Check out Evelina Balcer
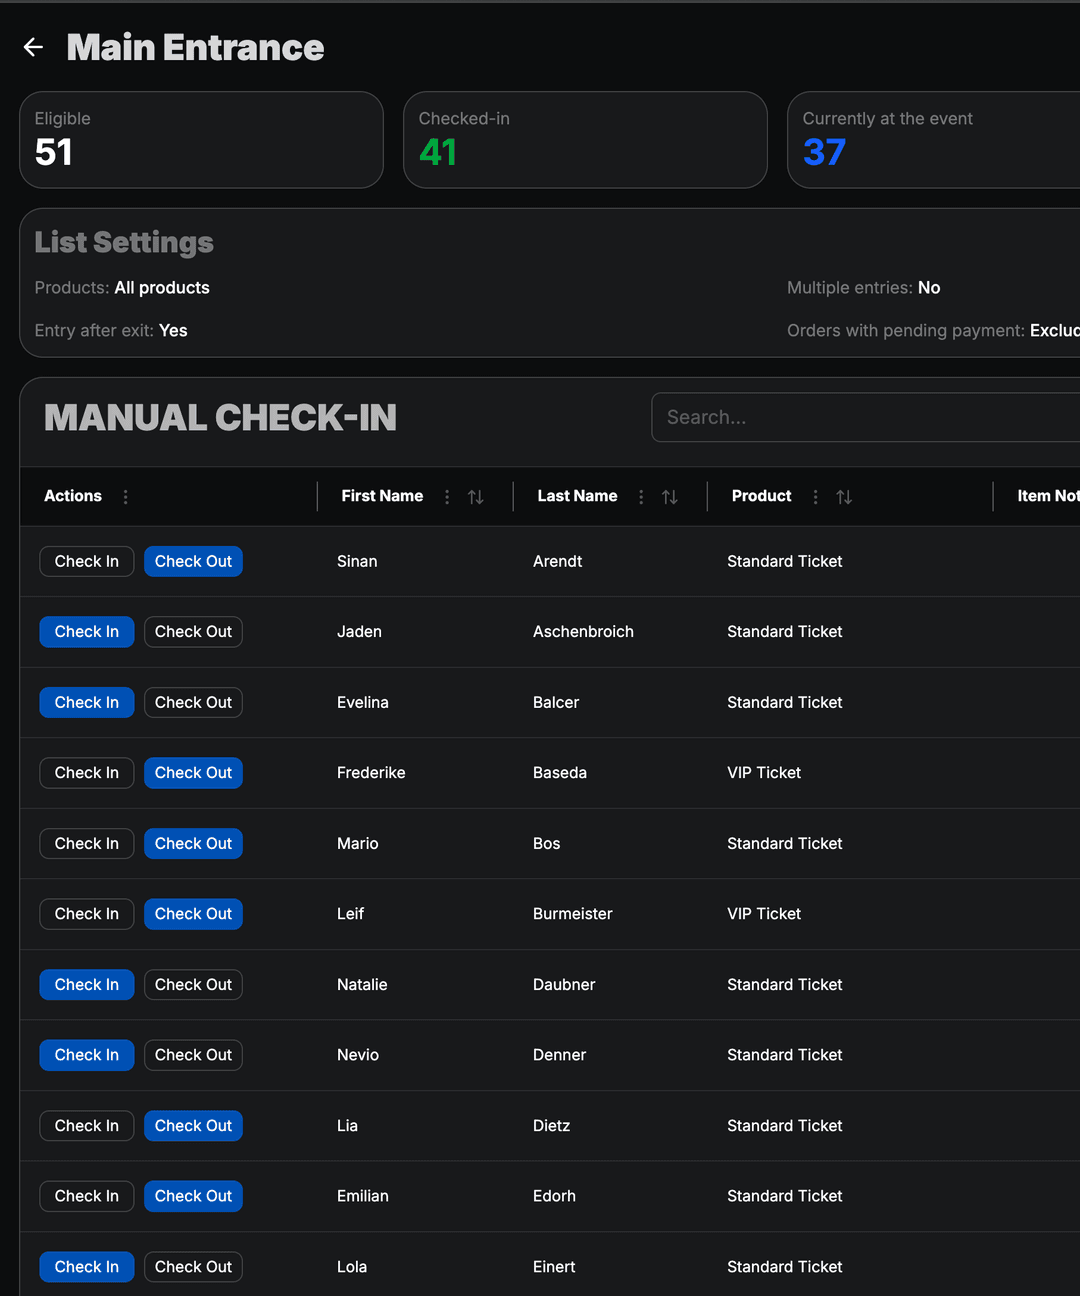 [x=193, y=703]
